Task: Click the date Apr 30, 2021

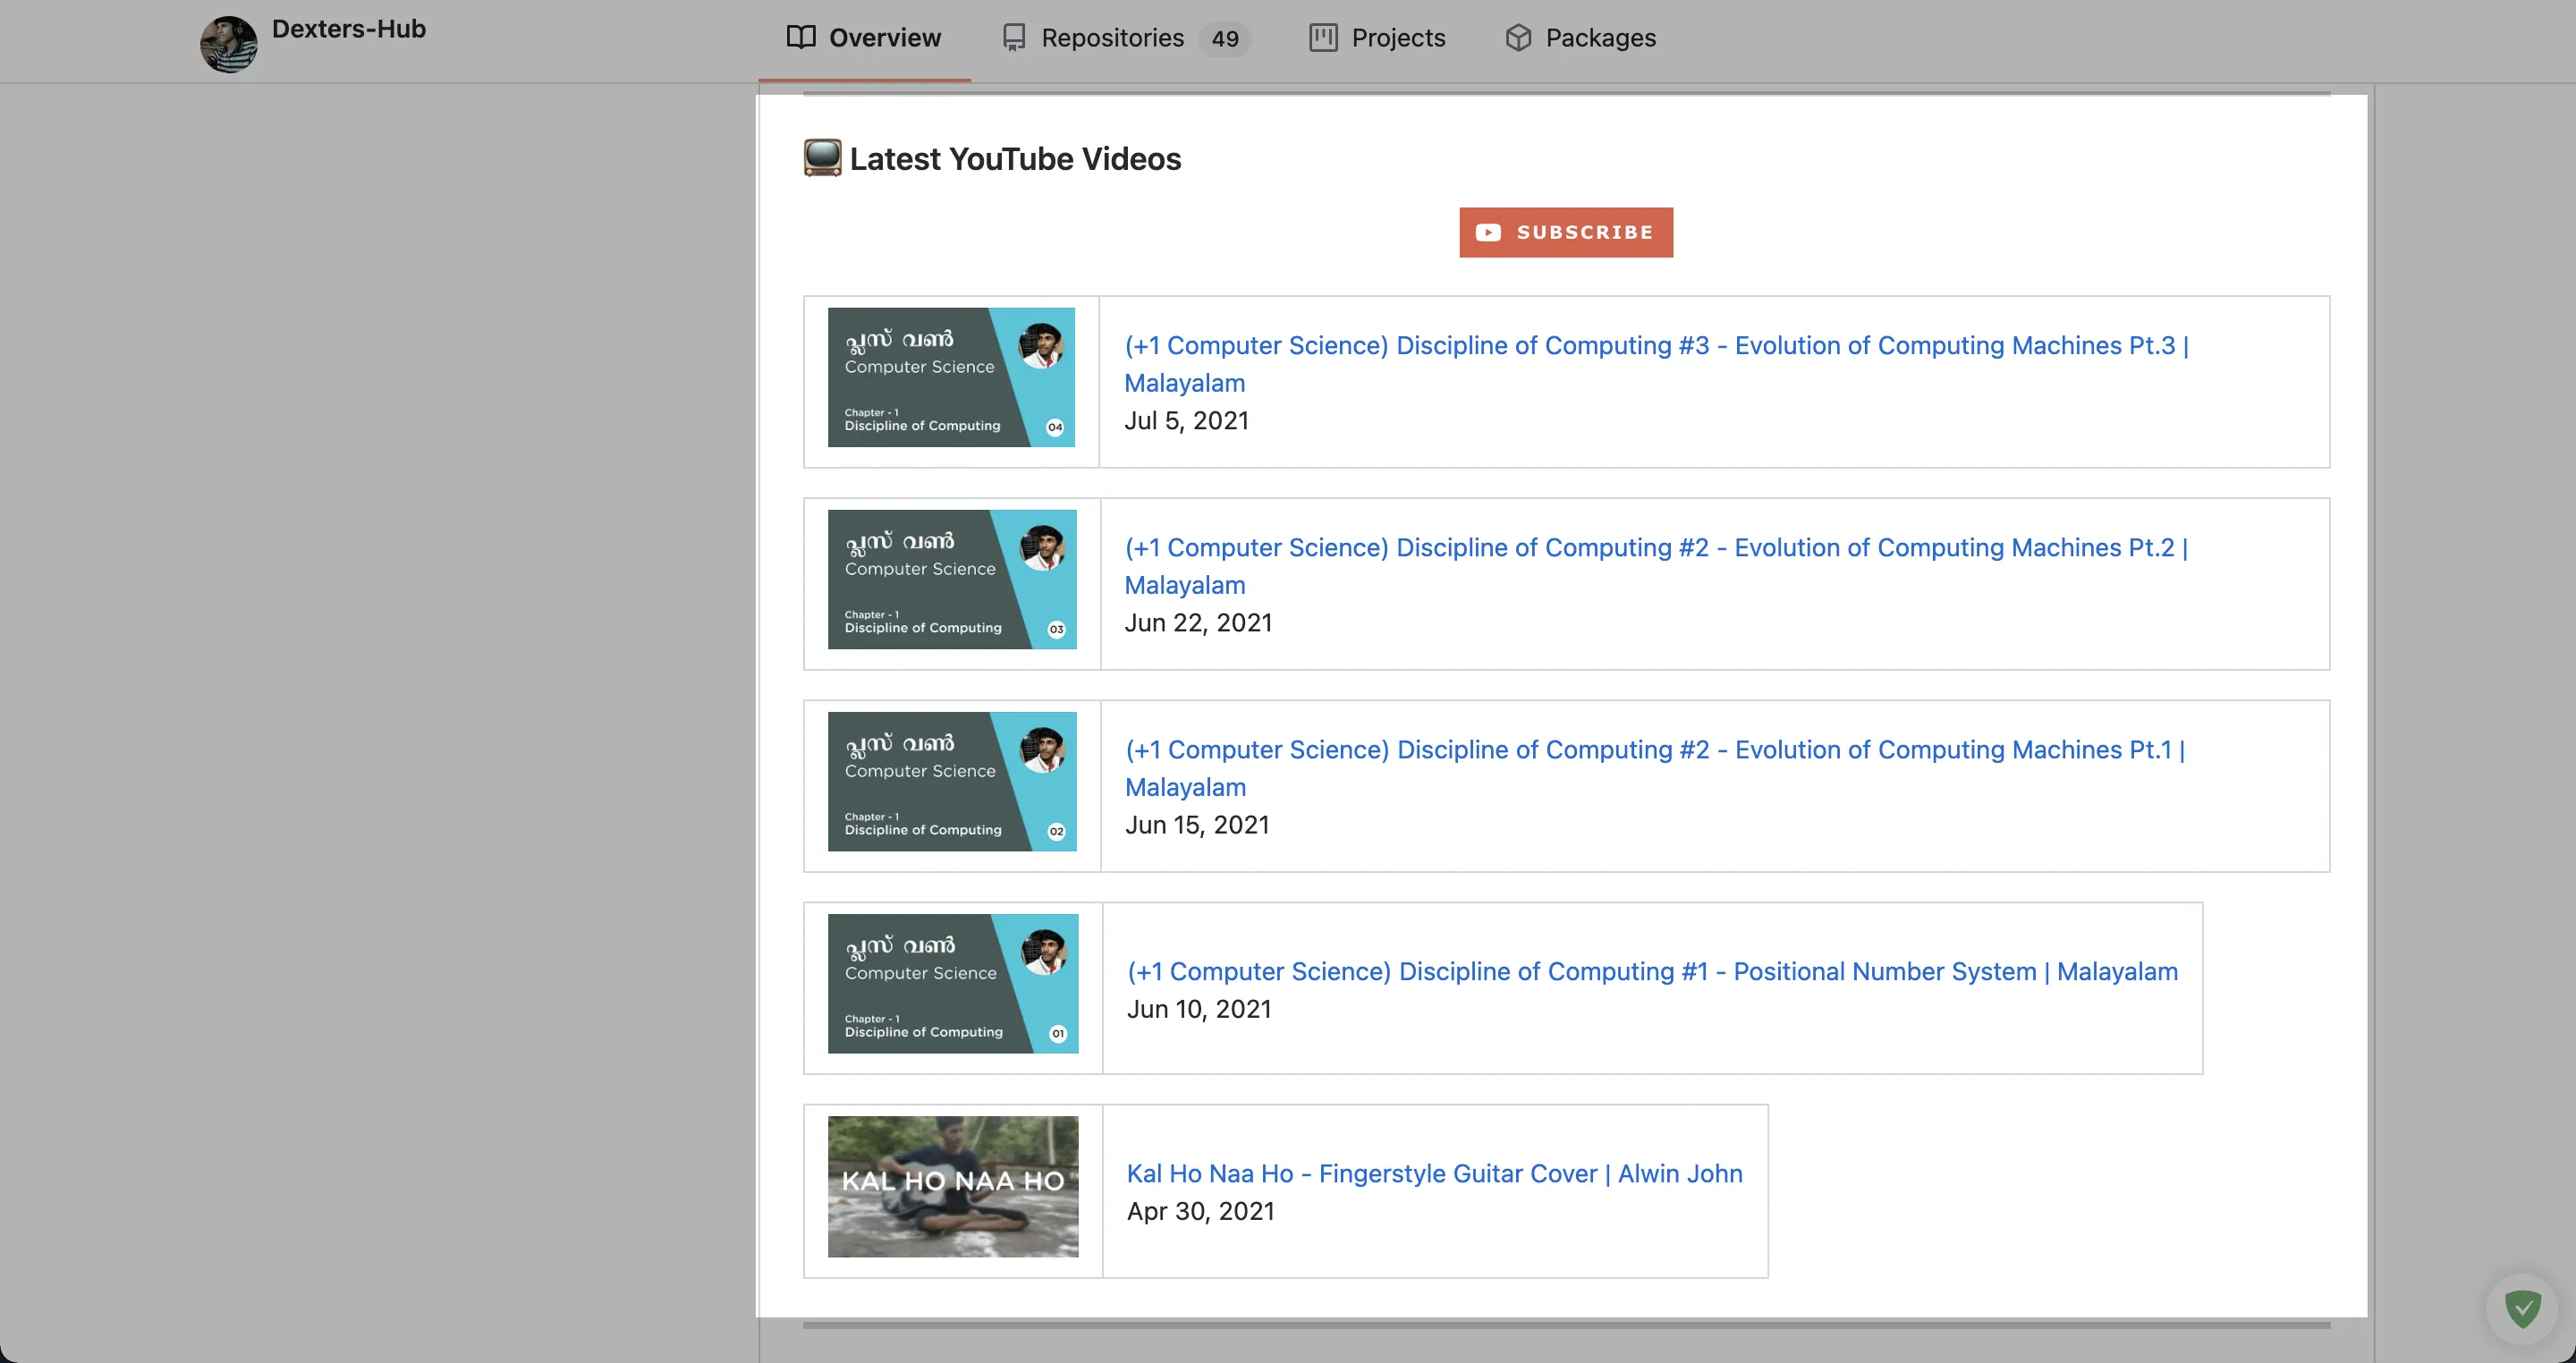Action: (x=1201, y=1210)
